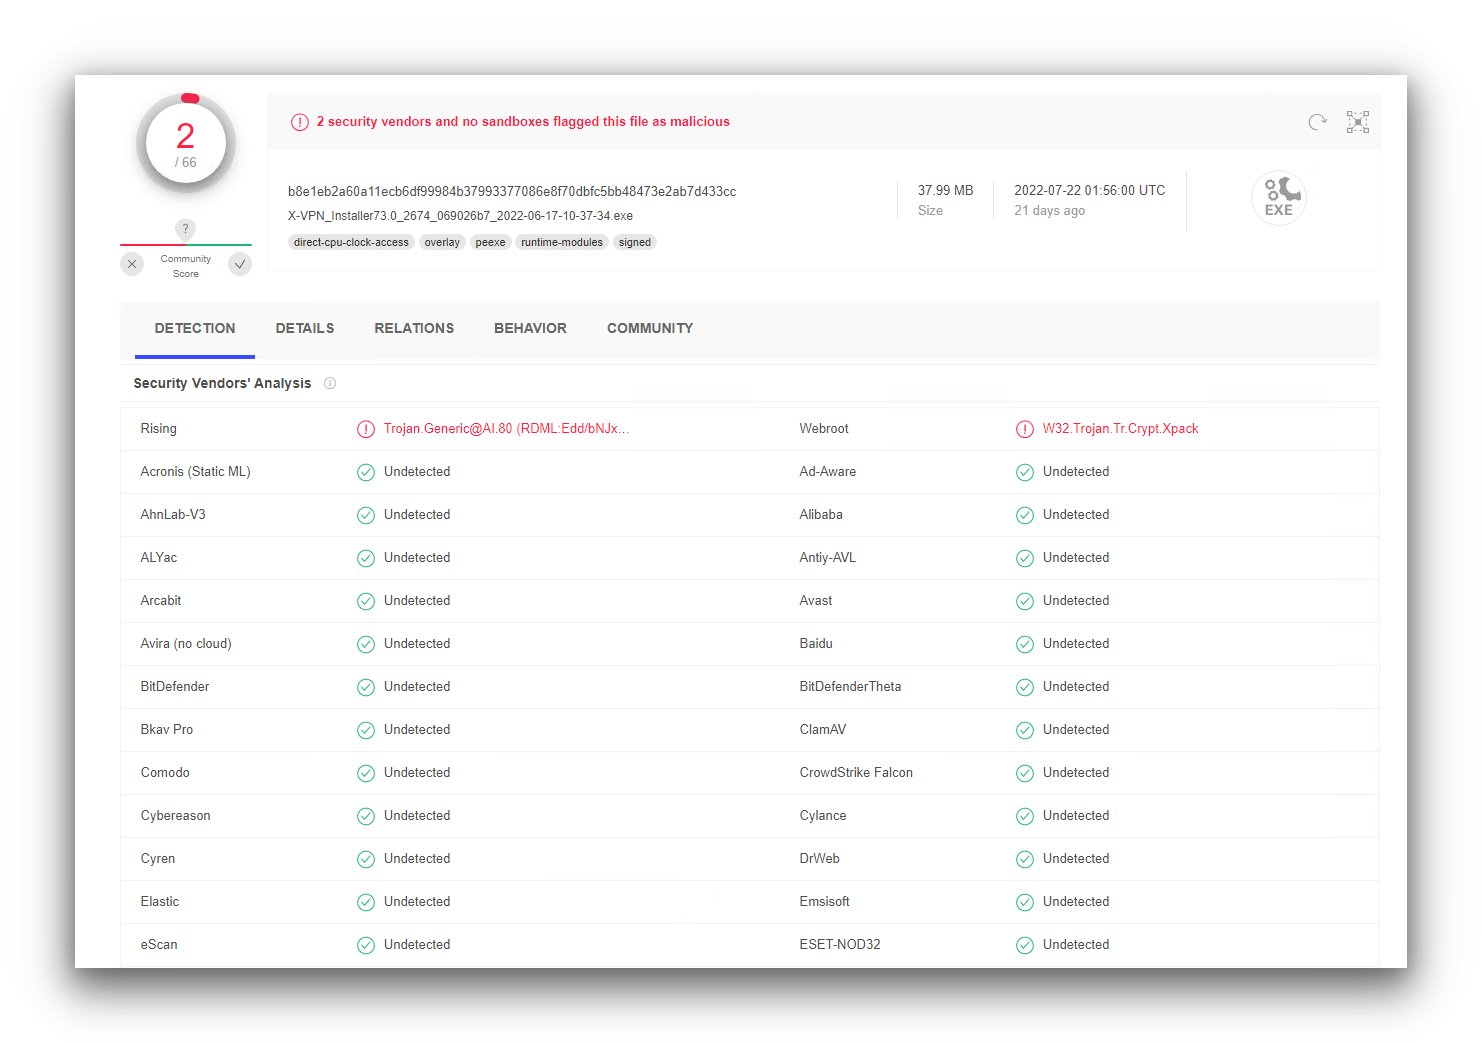Click the direct-cpu-clock-access tag
The height and width of the screenshot is (1043, 1482).
tap(351, 242)
